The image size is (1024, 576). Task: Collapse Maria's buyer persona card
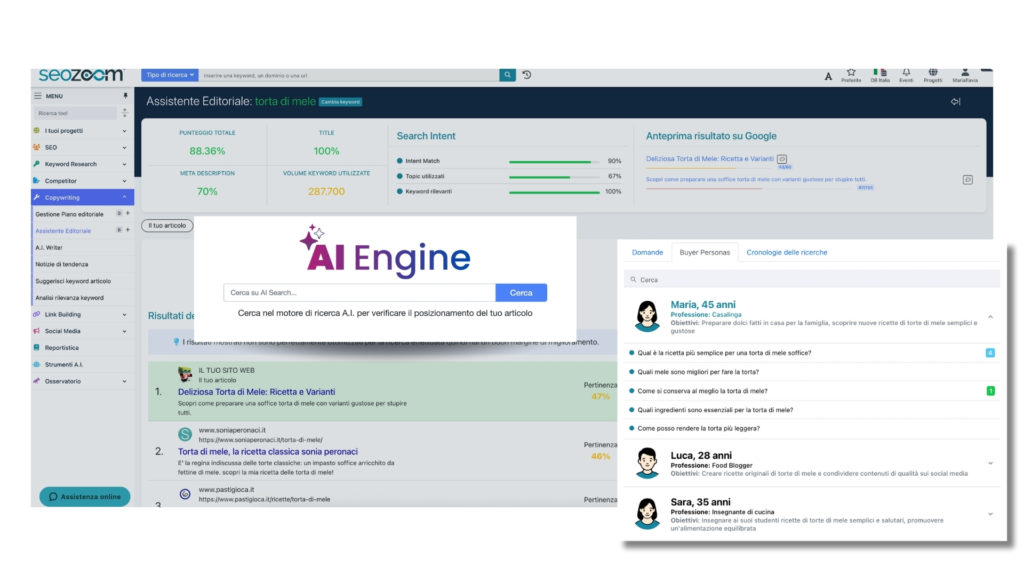click(990, 317)
